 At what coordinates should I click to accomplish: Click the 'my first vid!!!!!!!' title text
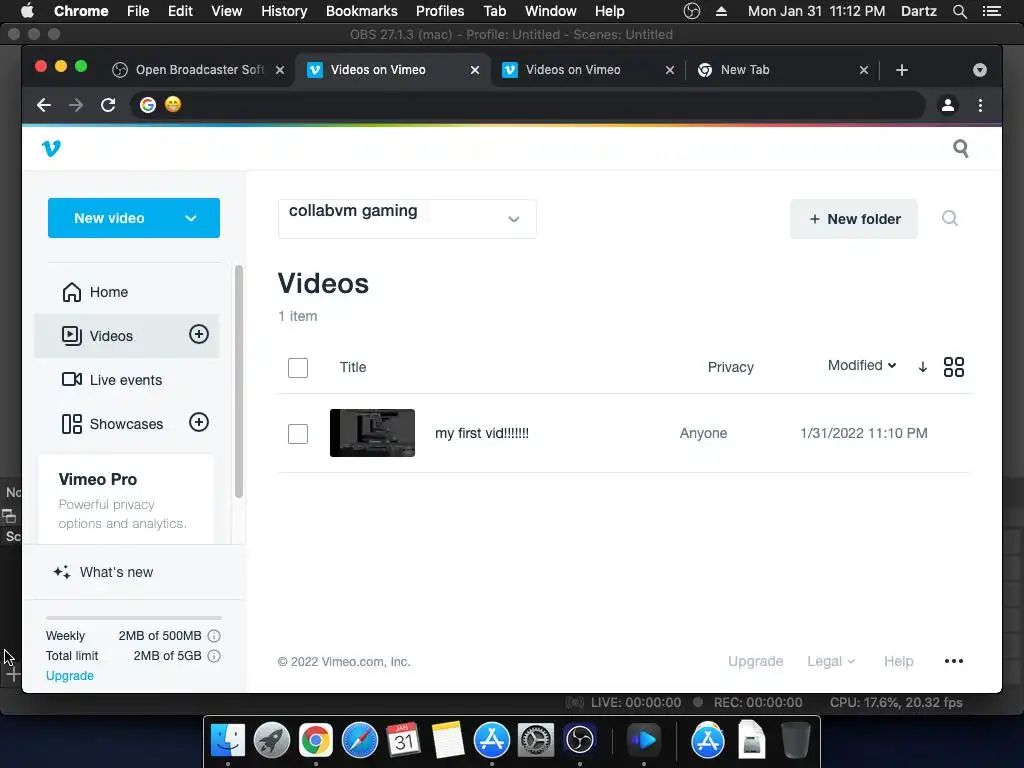482,433
